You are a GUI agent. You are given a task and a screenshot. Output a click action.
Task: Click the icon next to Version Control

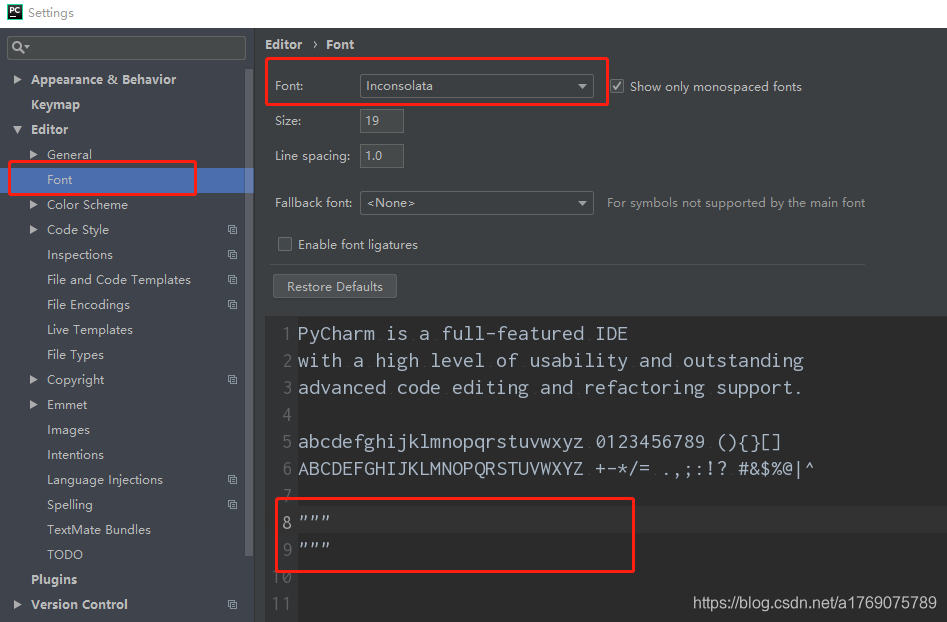pos(232,604)
